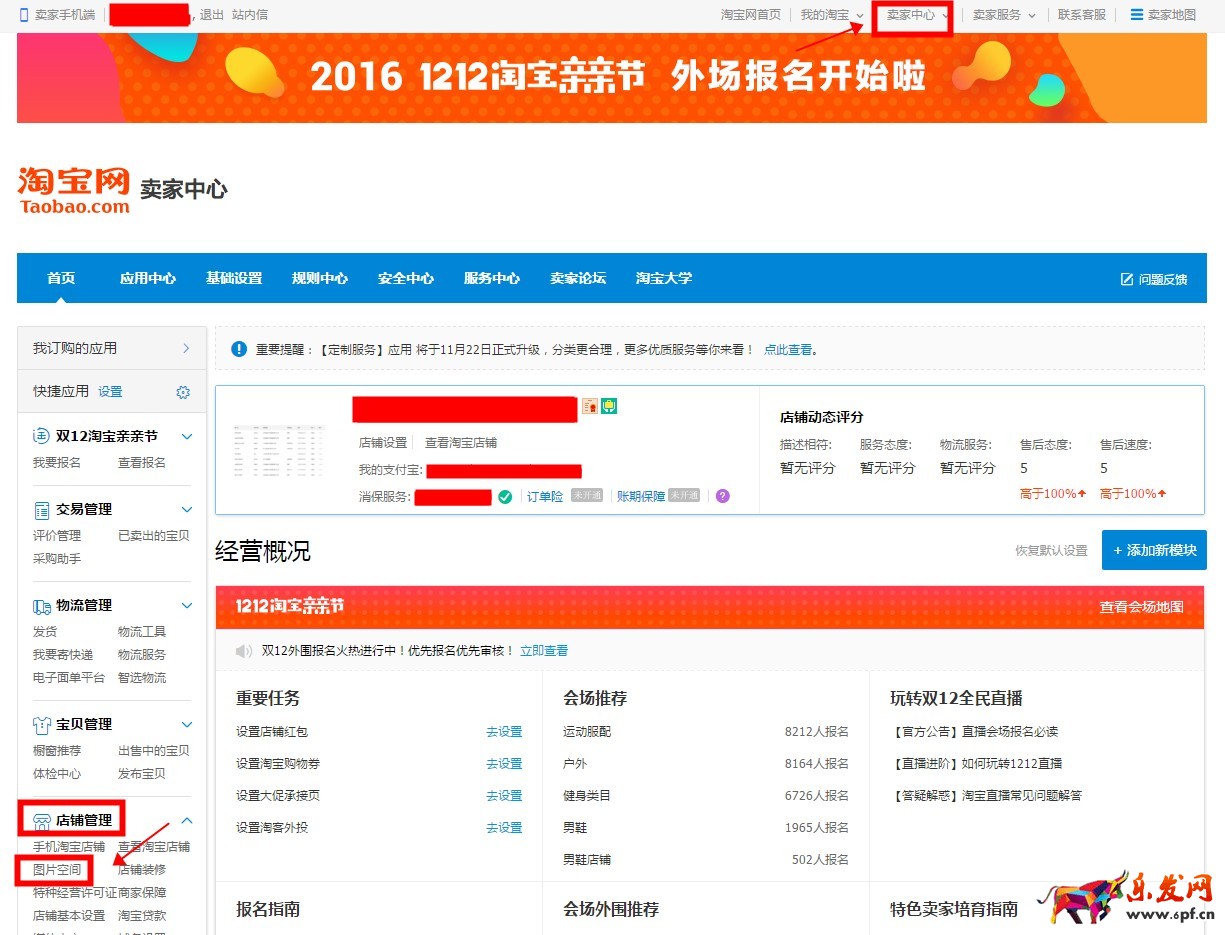Viewport: 1225px width, 935px height.
Task: Click 立即查看 link
Action: (544, 651)
